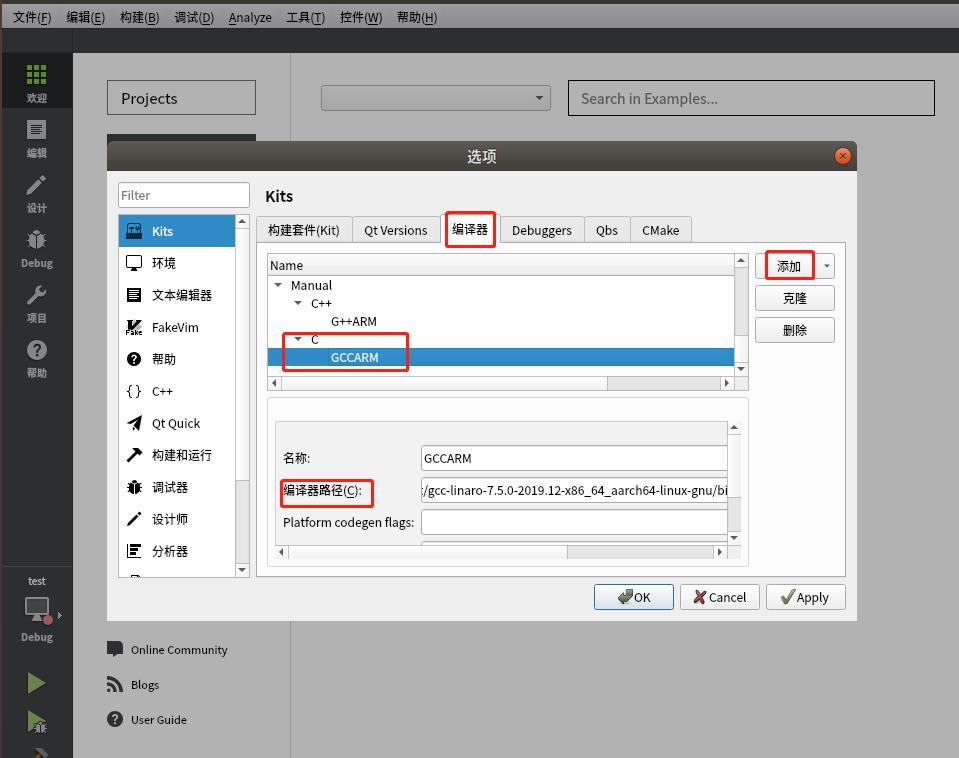Click the 编译器路径 path field
Screen dimensions: 959x758
pyautogui.click(x=574, y=490)
